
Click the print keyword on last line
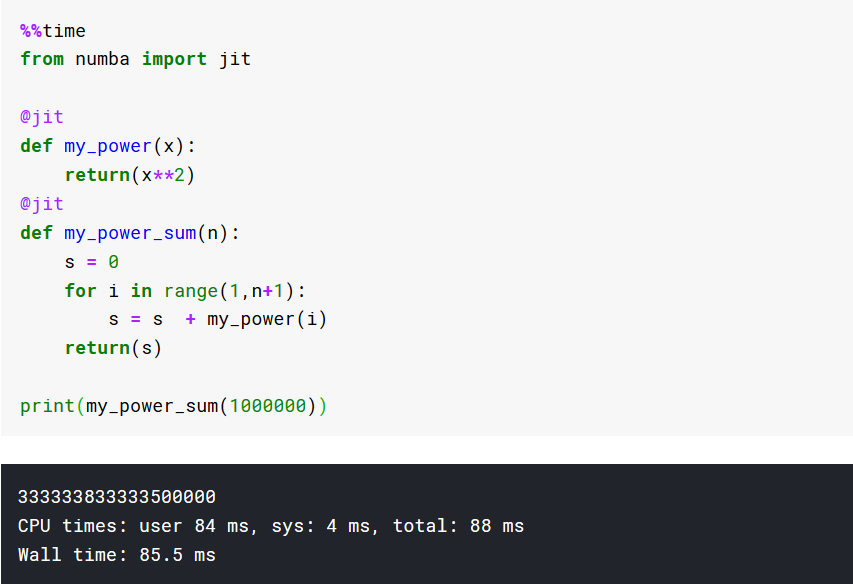point(47,406)
